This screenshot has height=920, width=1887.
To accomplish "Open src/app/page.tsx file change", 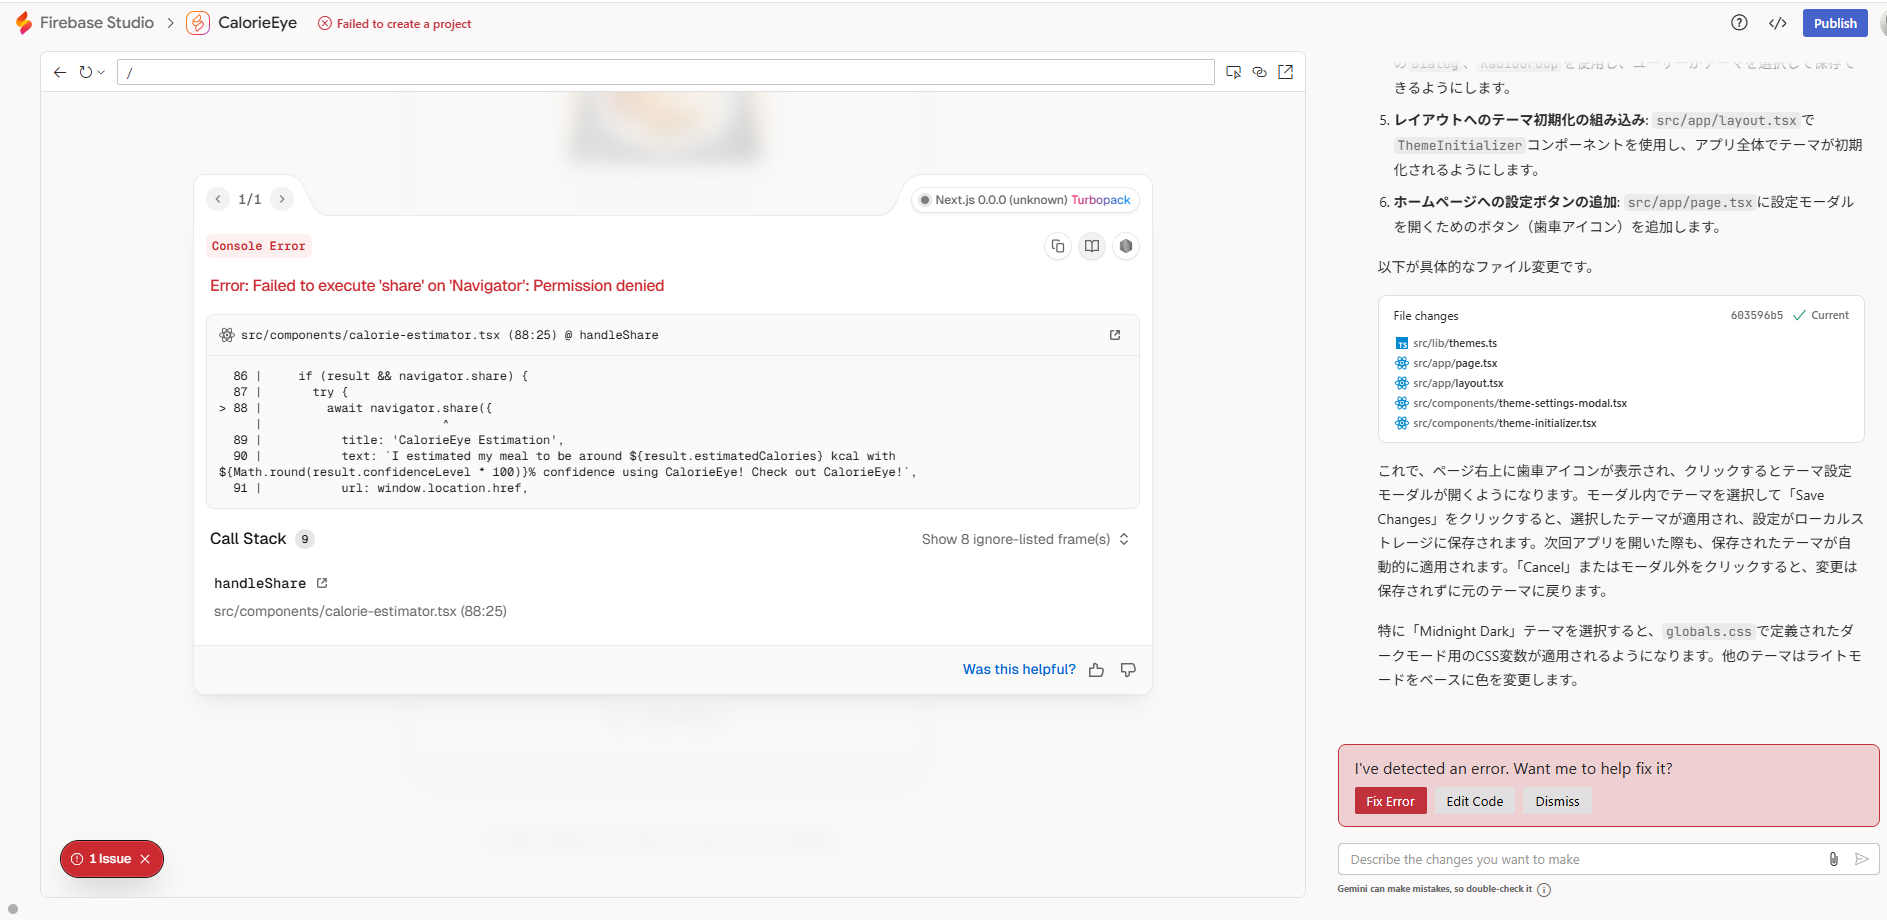I will pyautogui.click(x=1454, y=363).
